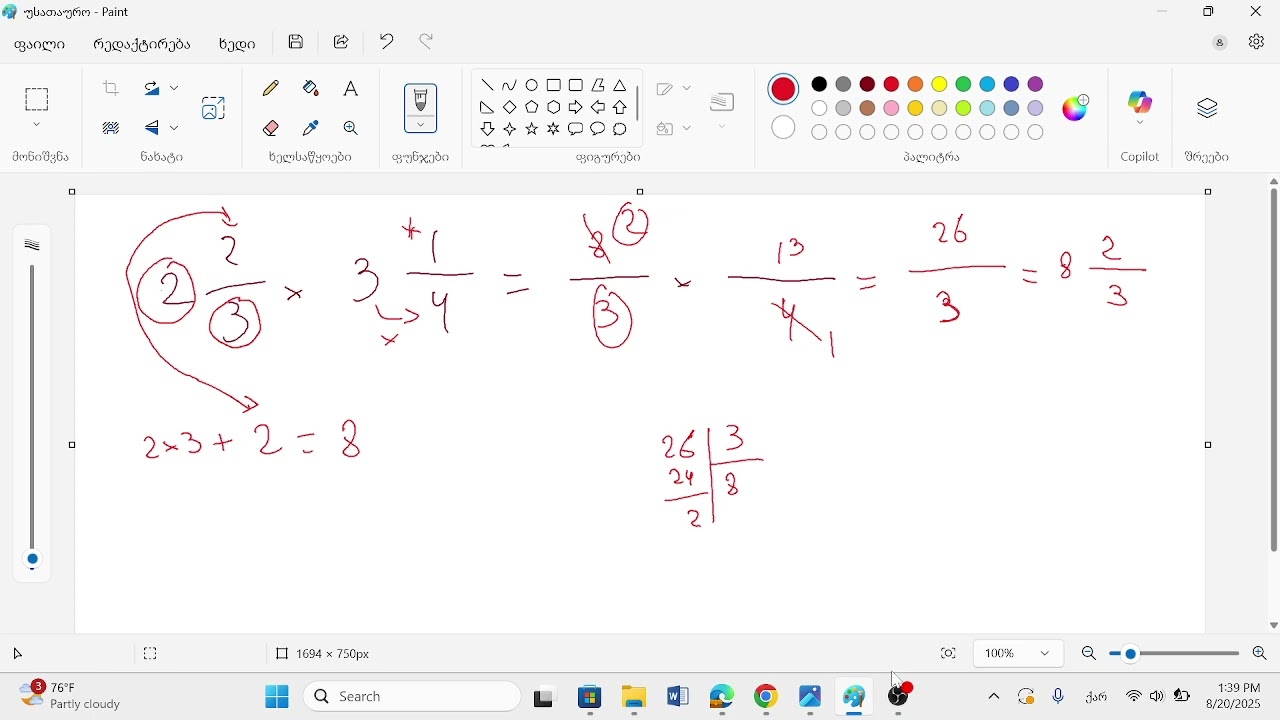Click the taskbar Search box
1280x720 pixels.
(x=412, y=698)
